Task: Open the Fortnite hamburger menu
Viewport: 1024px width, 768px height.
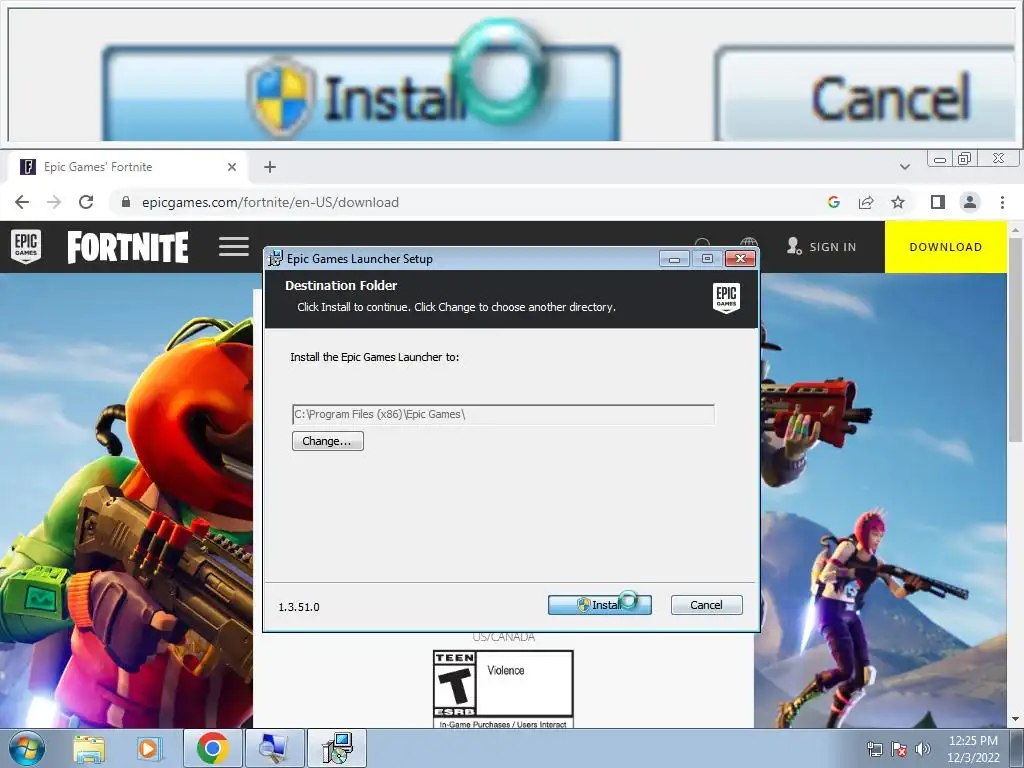Action: [x=234, y=247]
